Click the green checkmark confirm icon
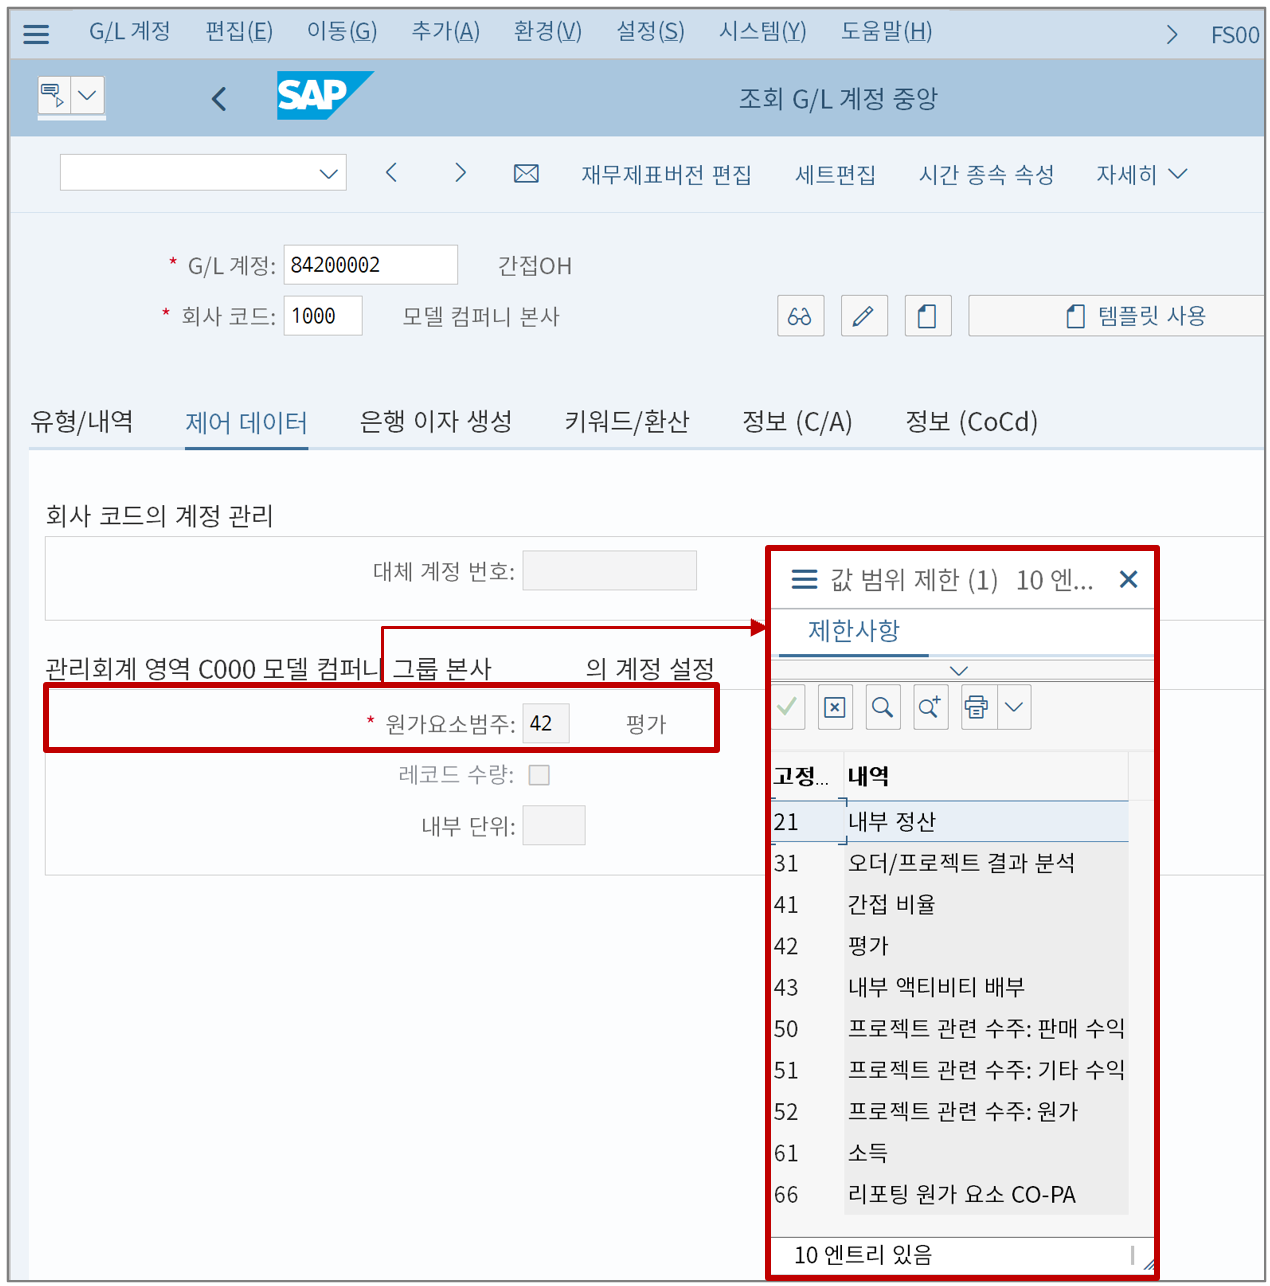The image size is (1270, 1286). 788,707
